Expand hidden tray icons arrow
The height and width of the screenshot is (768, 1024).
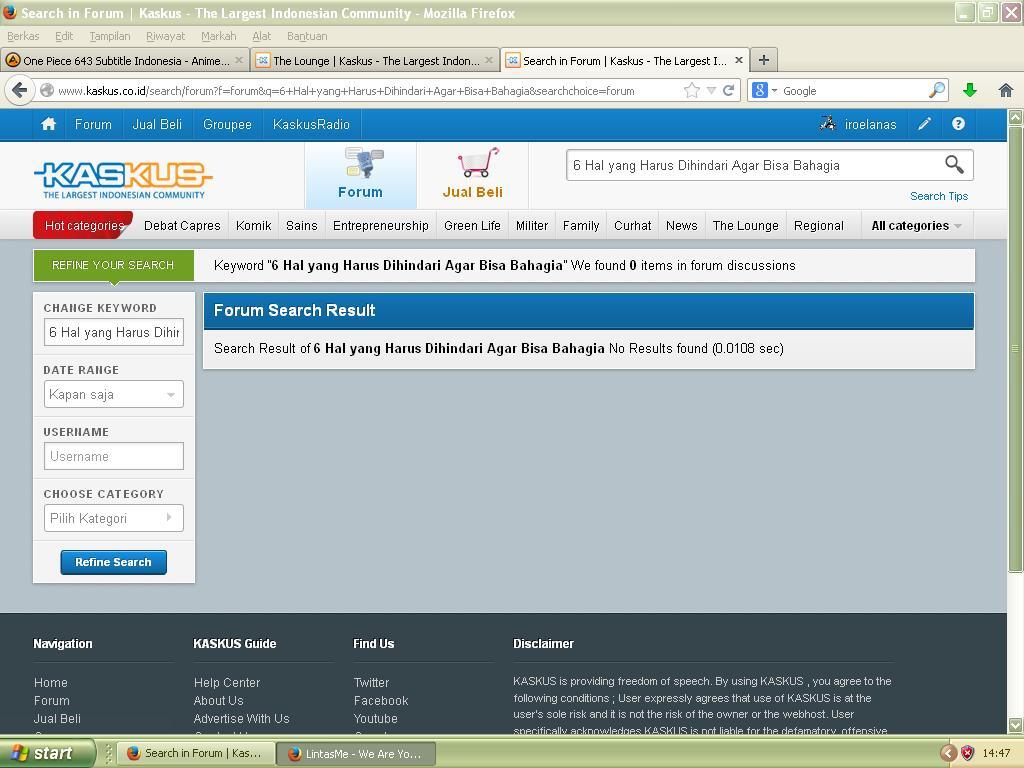coord(949,753)
